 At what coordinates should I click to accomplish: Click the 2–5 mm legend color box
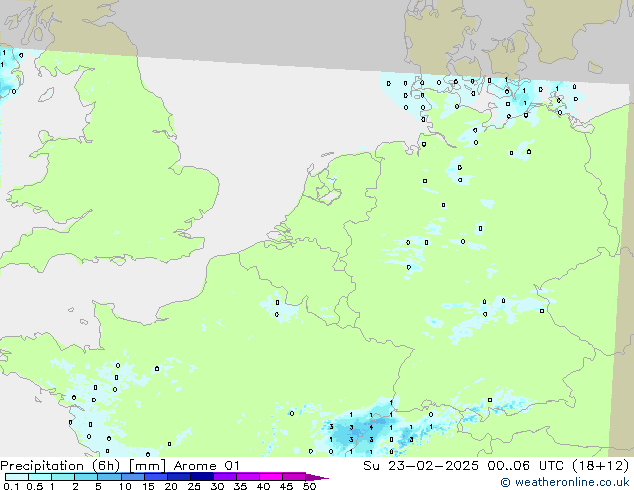(x=86, y=477)
